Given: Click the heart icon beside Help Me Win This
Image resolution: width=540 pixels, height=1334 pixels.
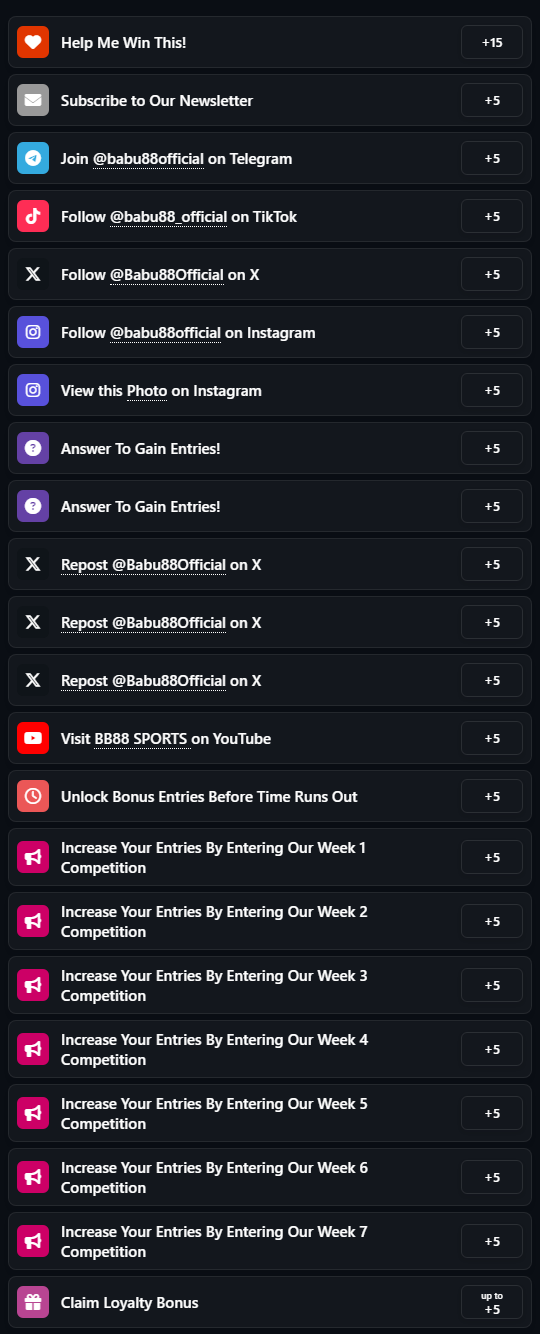Looking at the screenshot, I should coord(33,42).
